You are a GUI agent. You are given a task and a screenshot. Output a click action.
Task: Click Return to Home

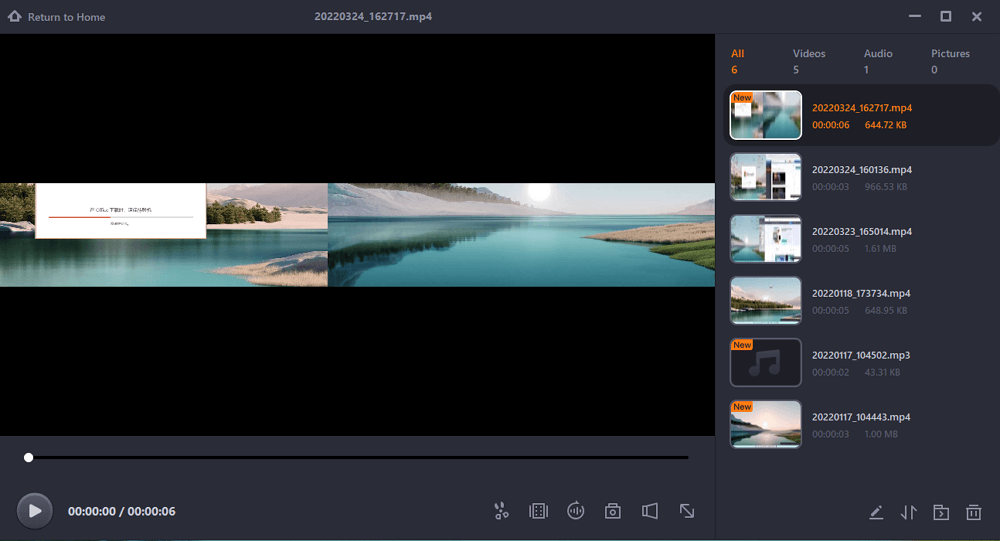57,17
